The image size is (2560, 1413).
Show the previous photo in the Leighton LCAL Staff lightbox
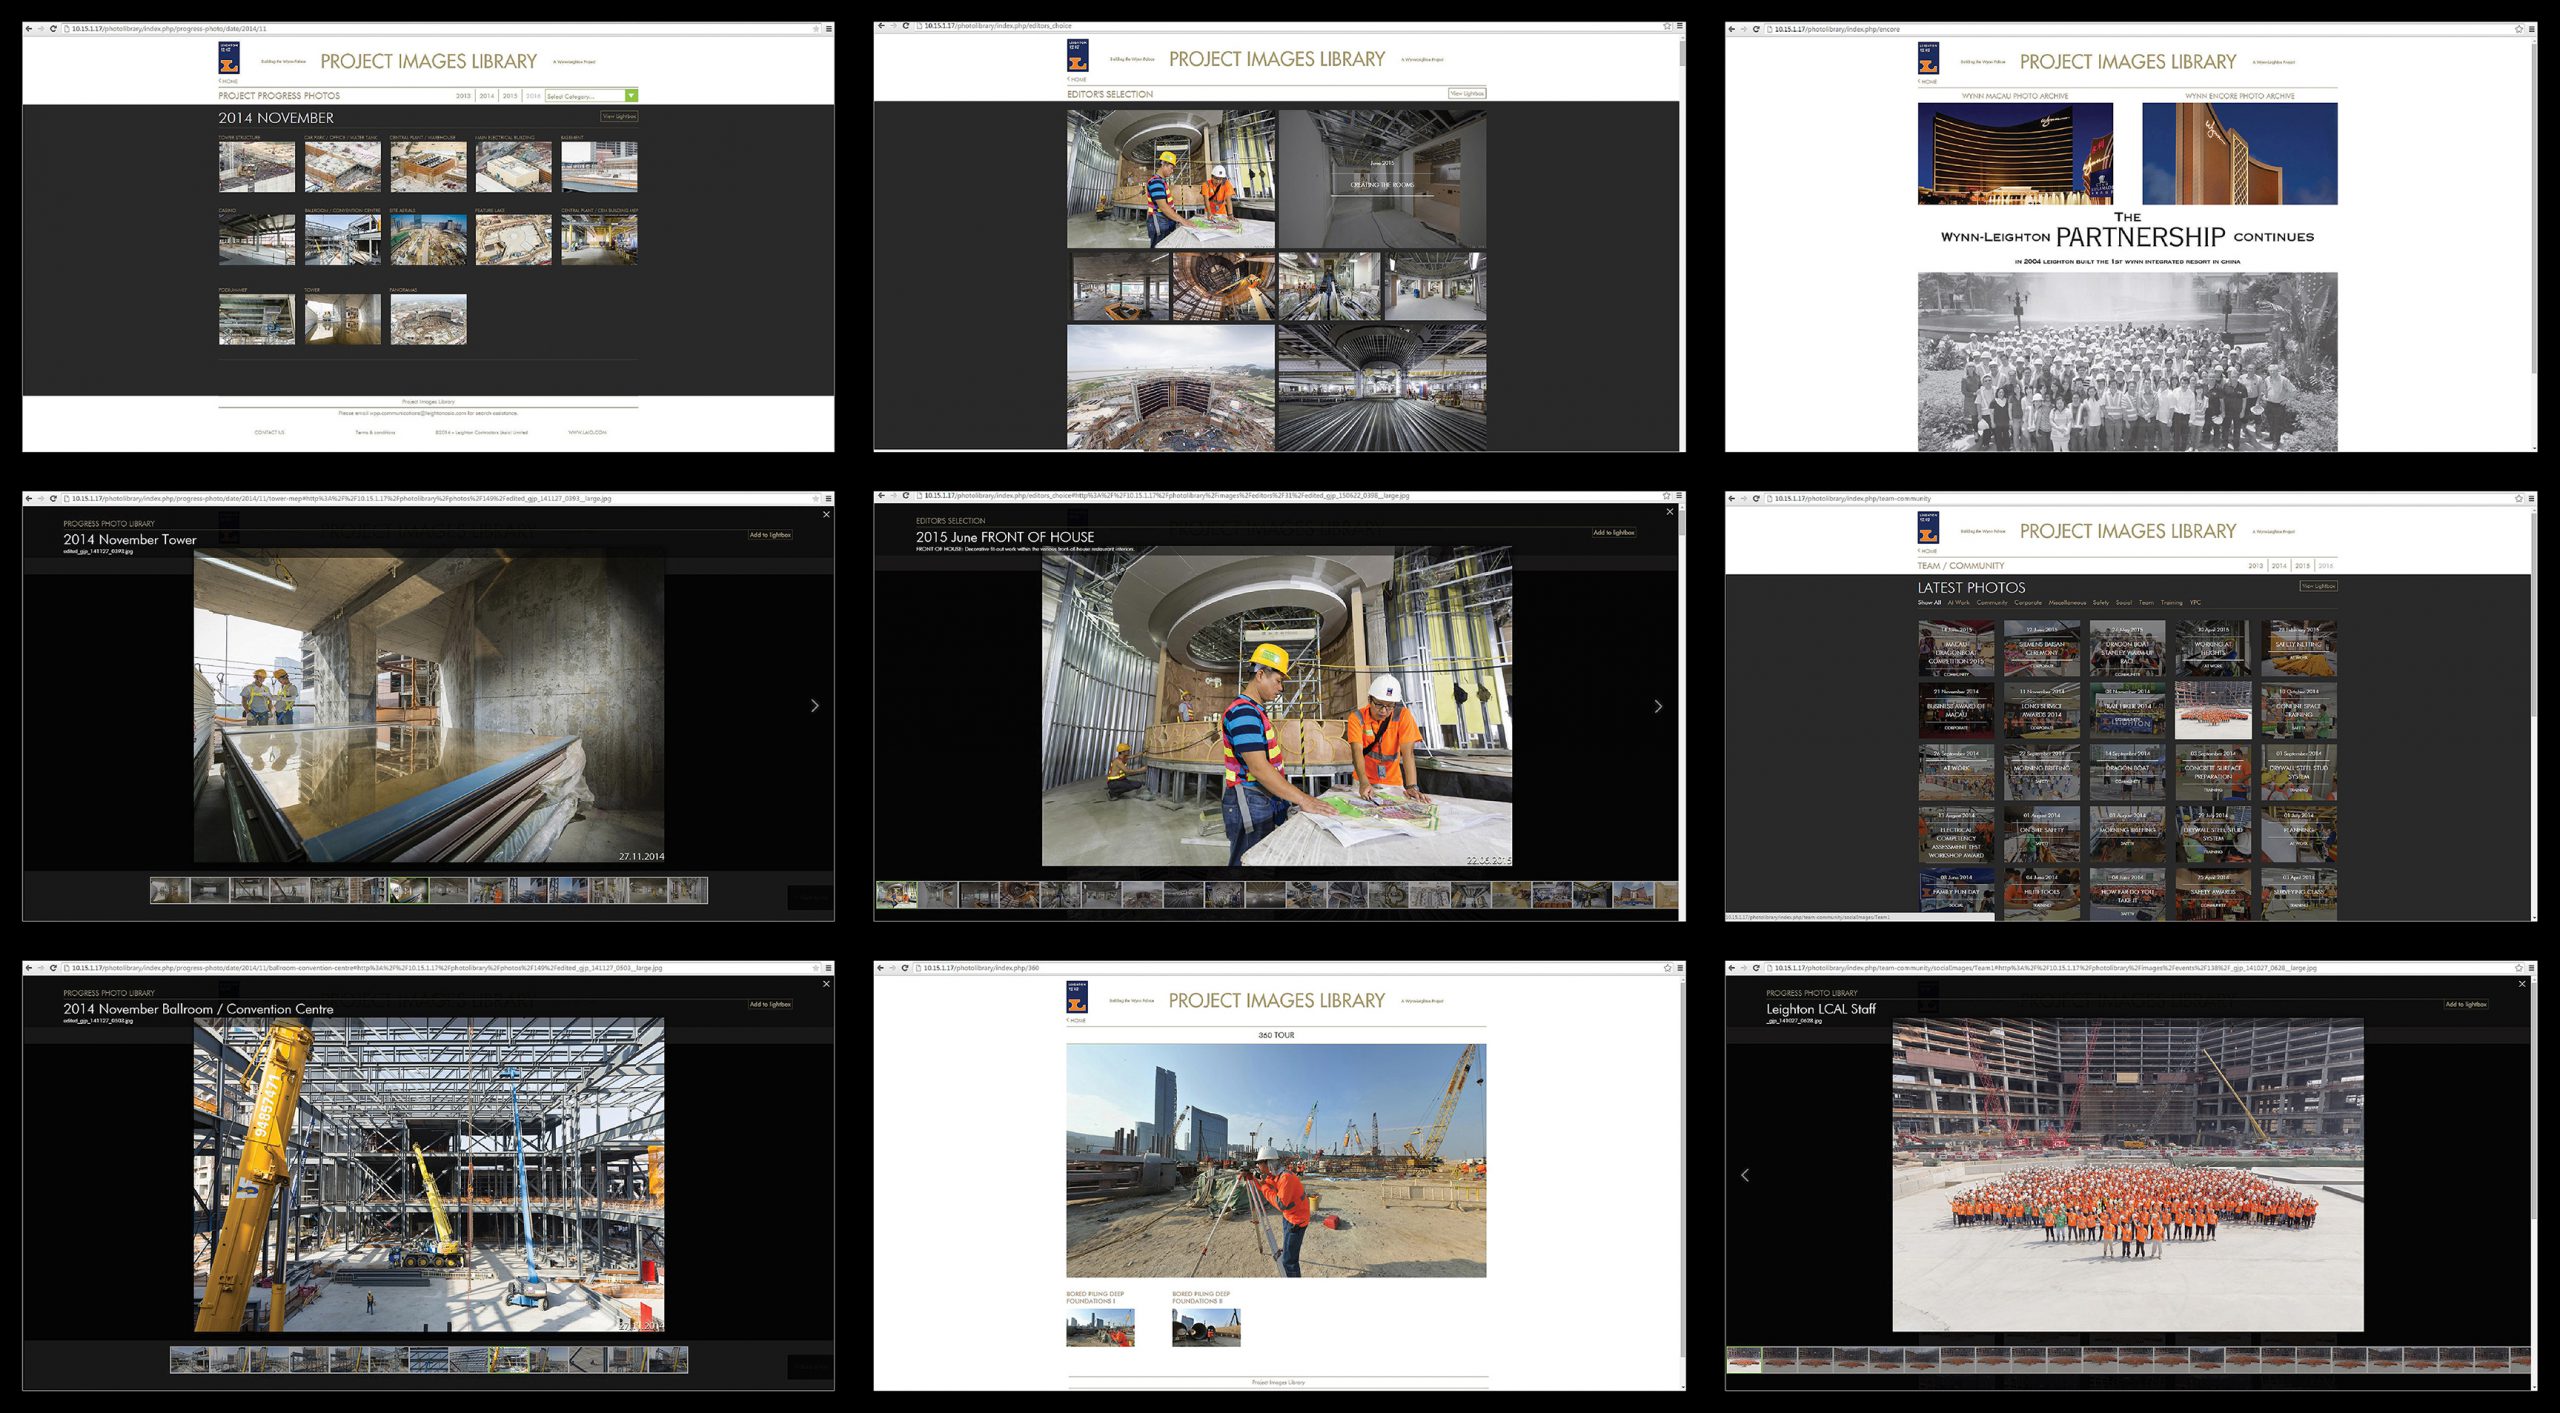click(1745, 1175)
